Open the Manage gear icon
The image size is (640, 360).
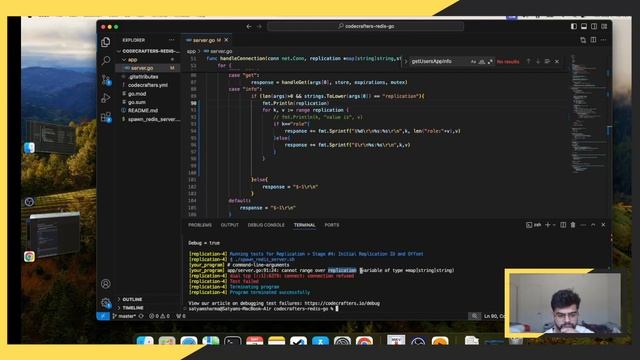click(106, 303)
